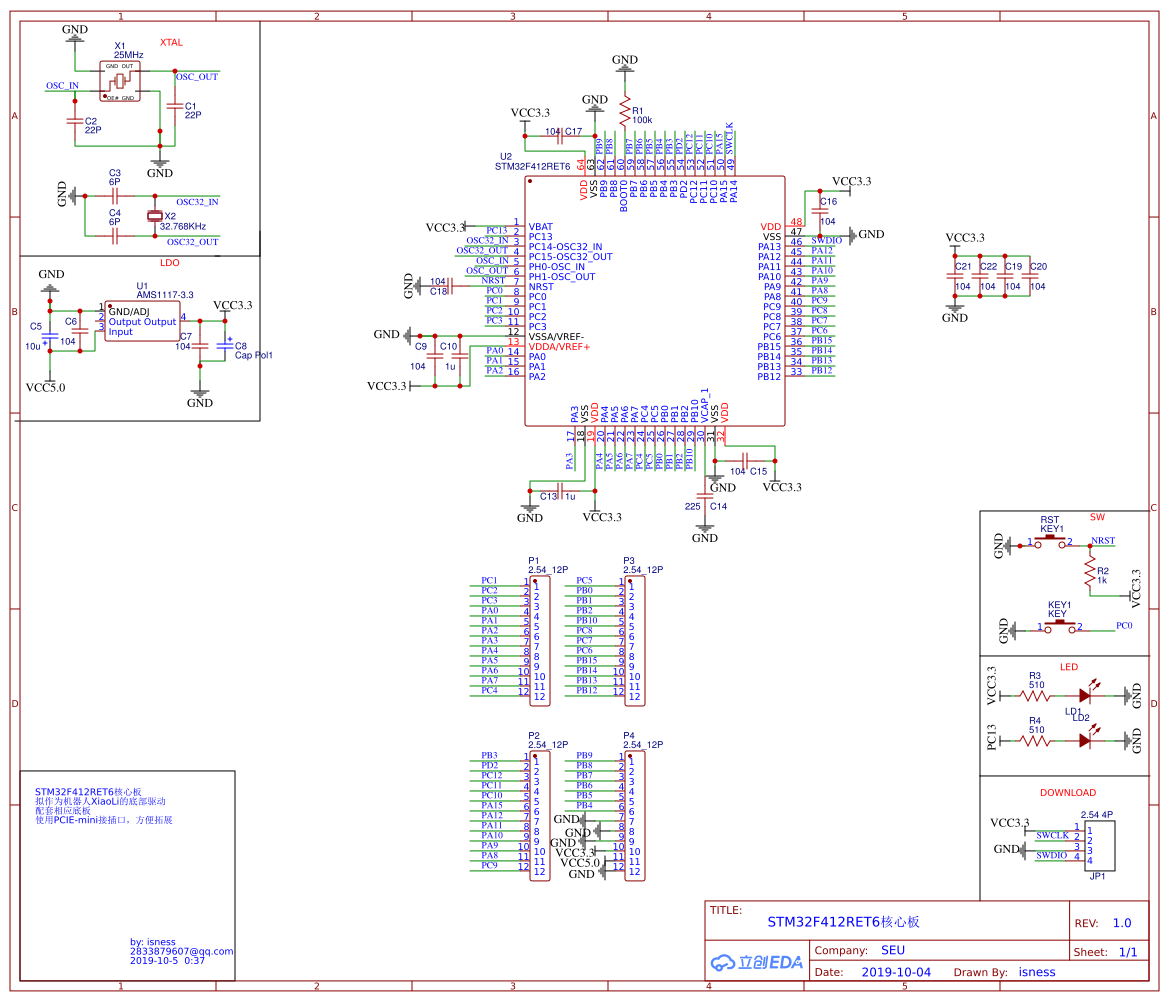1169x1001 pixels.
Task: Select header P2 2.54_12P connector body
Action: coord(540,815)
